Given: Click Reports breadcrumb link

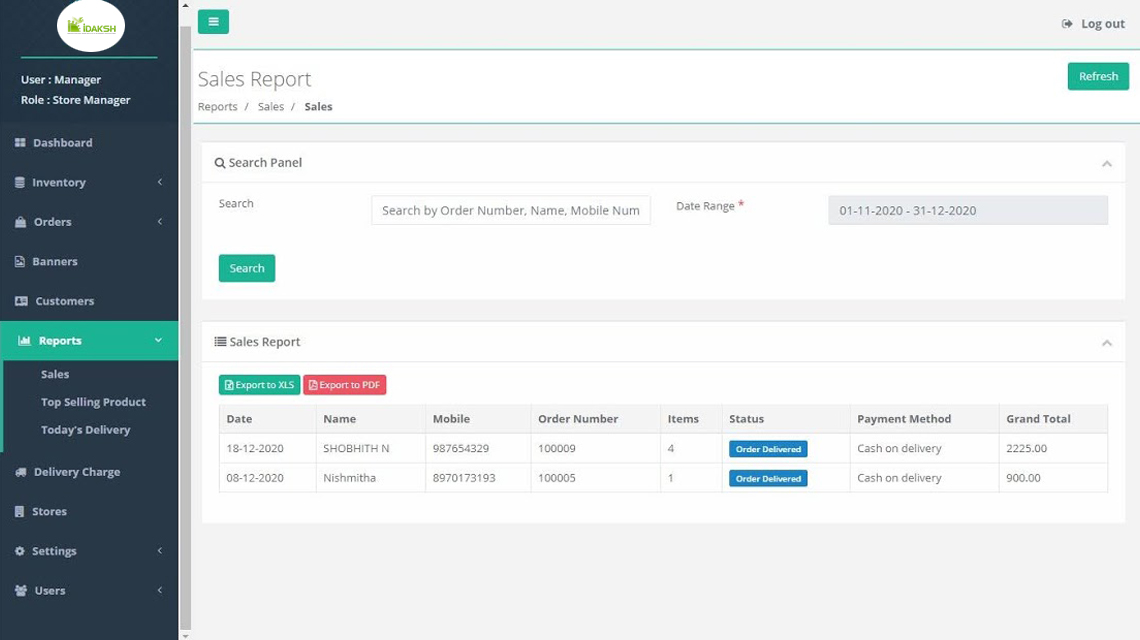Looking at the screenshot, I should [217, 106].
